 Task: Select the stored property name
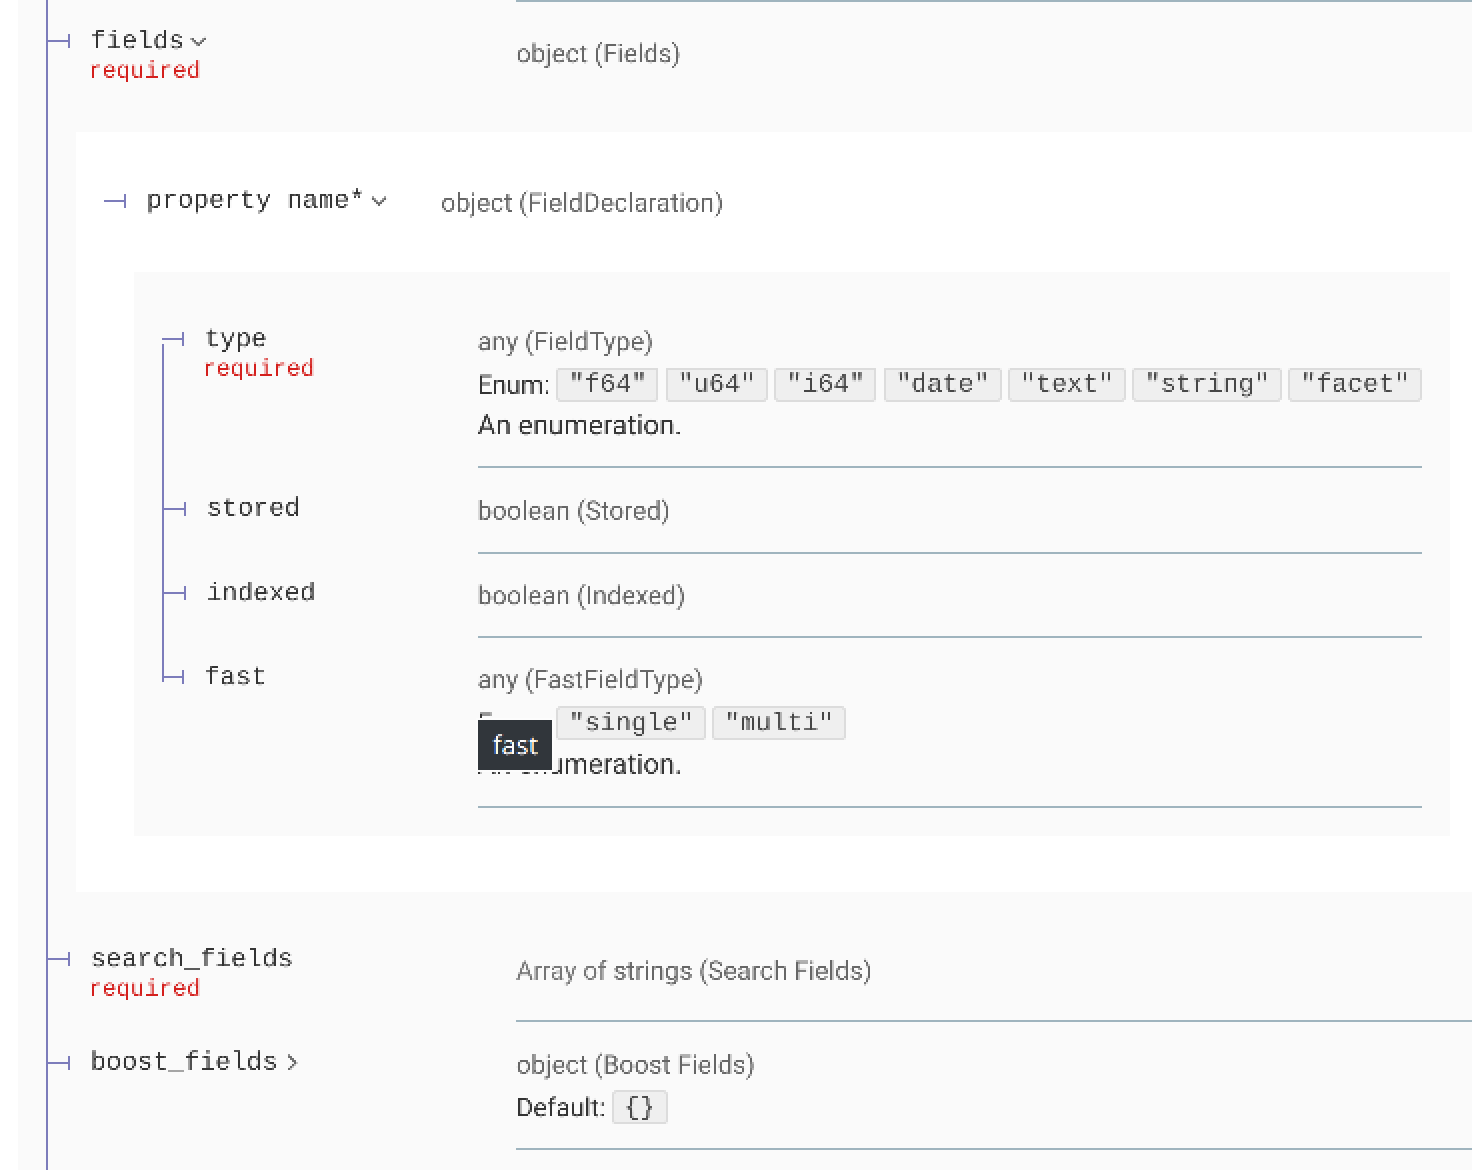pyautogui.click(x=253, y=508)
